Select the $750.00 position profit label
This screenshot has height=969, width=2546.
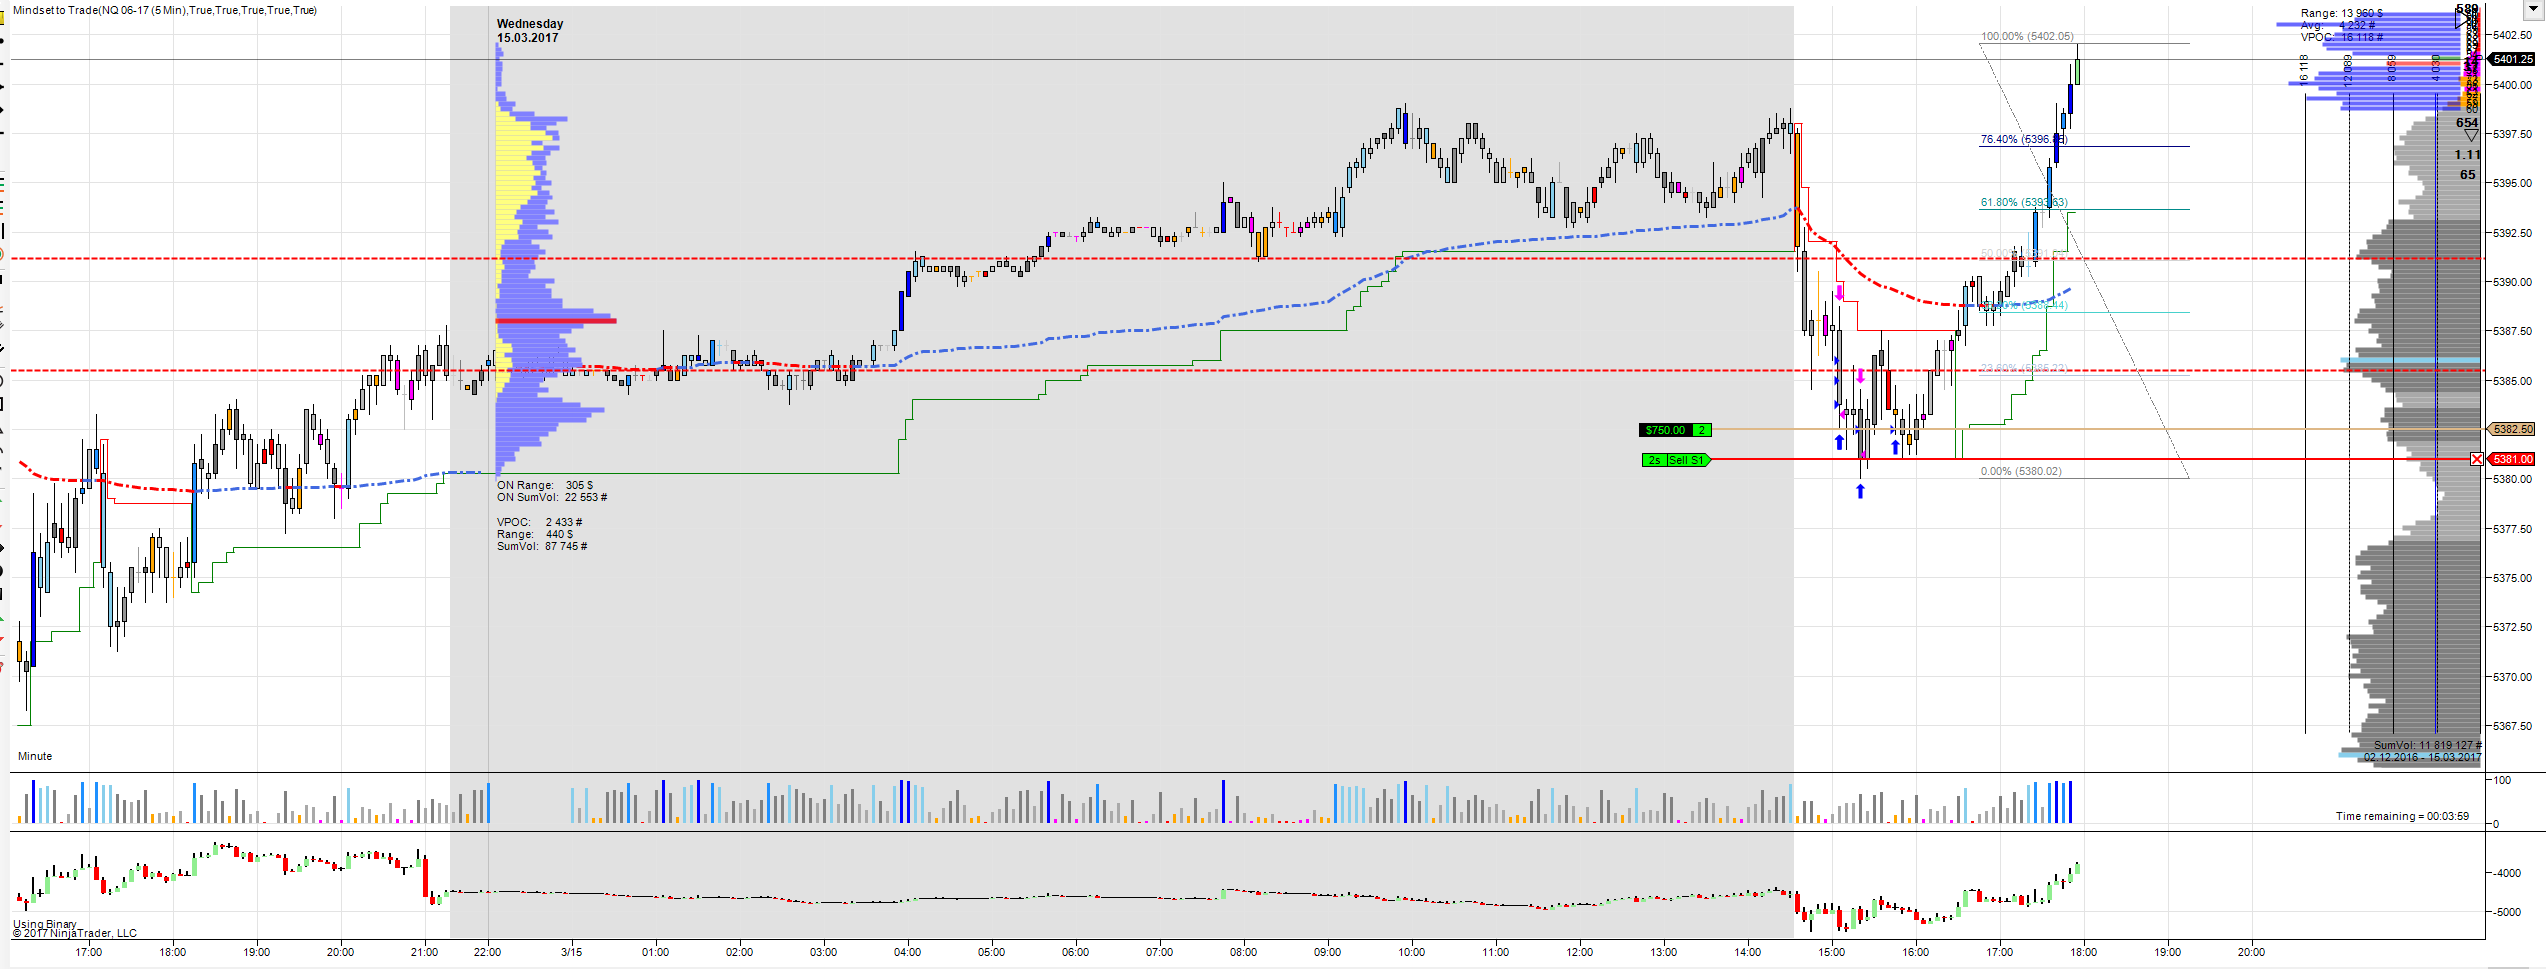[1666, 430]
